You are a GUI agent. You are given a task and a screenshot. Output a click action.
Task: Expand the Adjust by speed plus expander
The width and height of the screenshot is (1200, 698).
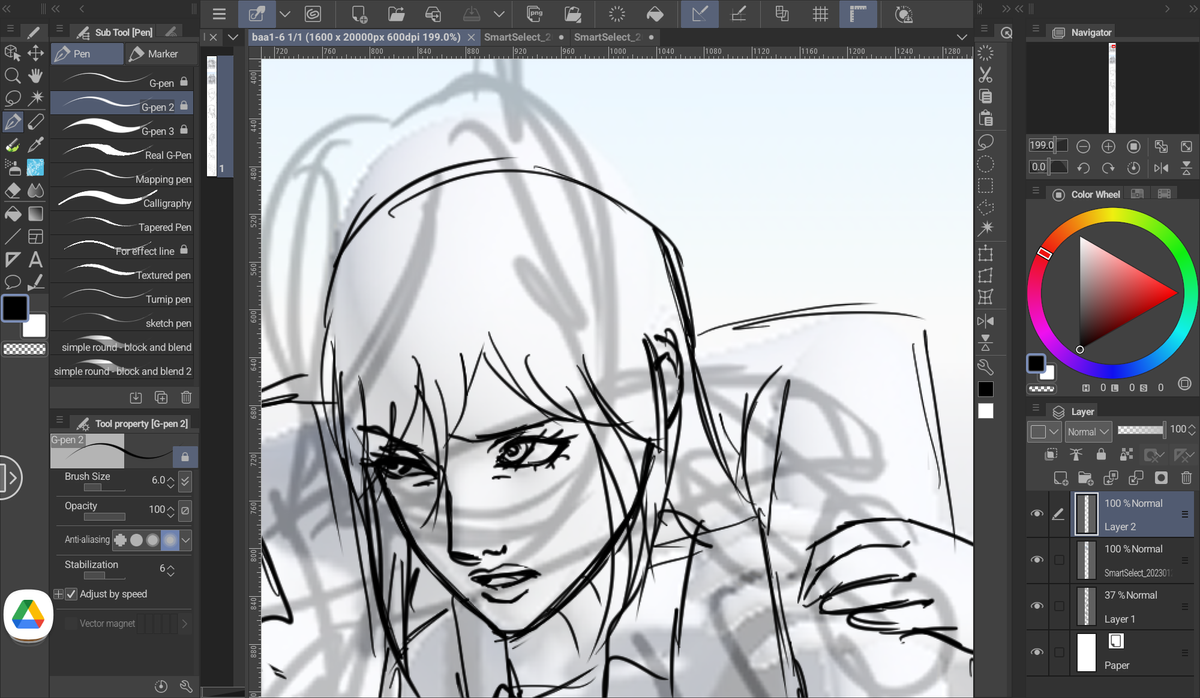pos(58,594)
